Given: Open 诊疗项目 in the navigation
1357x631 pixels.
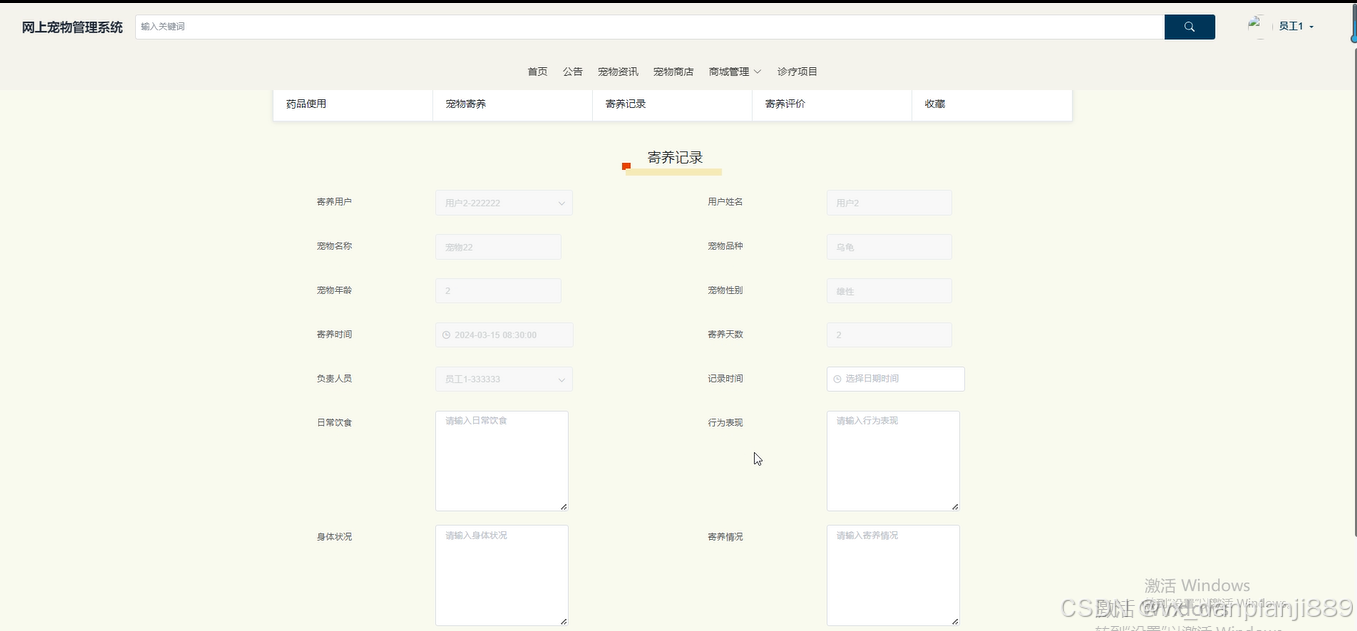Looking at the screenshot, I should [797, 72].
